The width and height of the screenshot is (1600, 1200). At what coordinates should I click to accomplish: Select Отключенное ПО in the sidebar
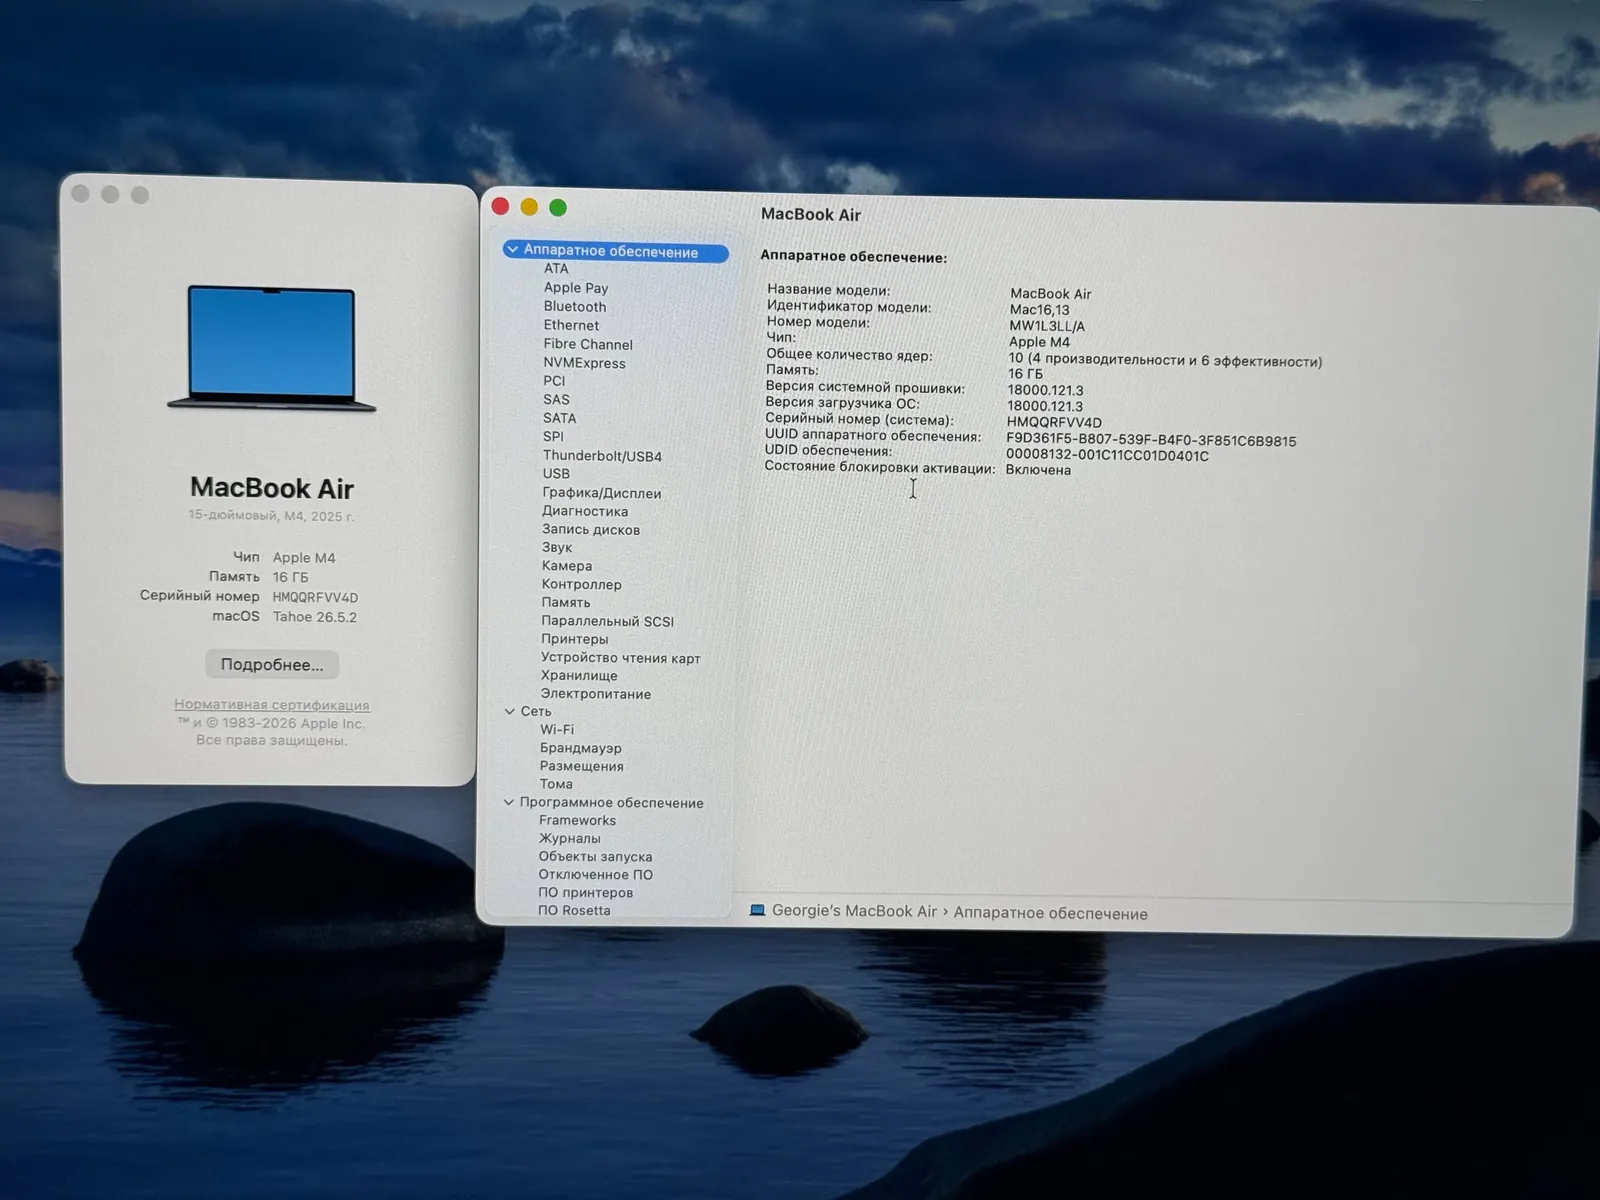[595, 875]
